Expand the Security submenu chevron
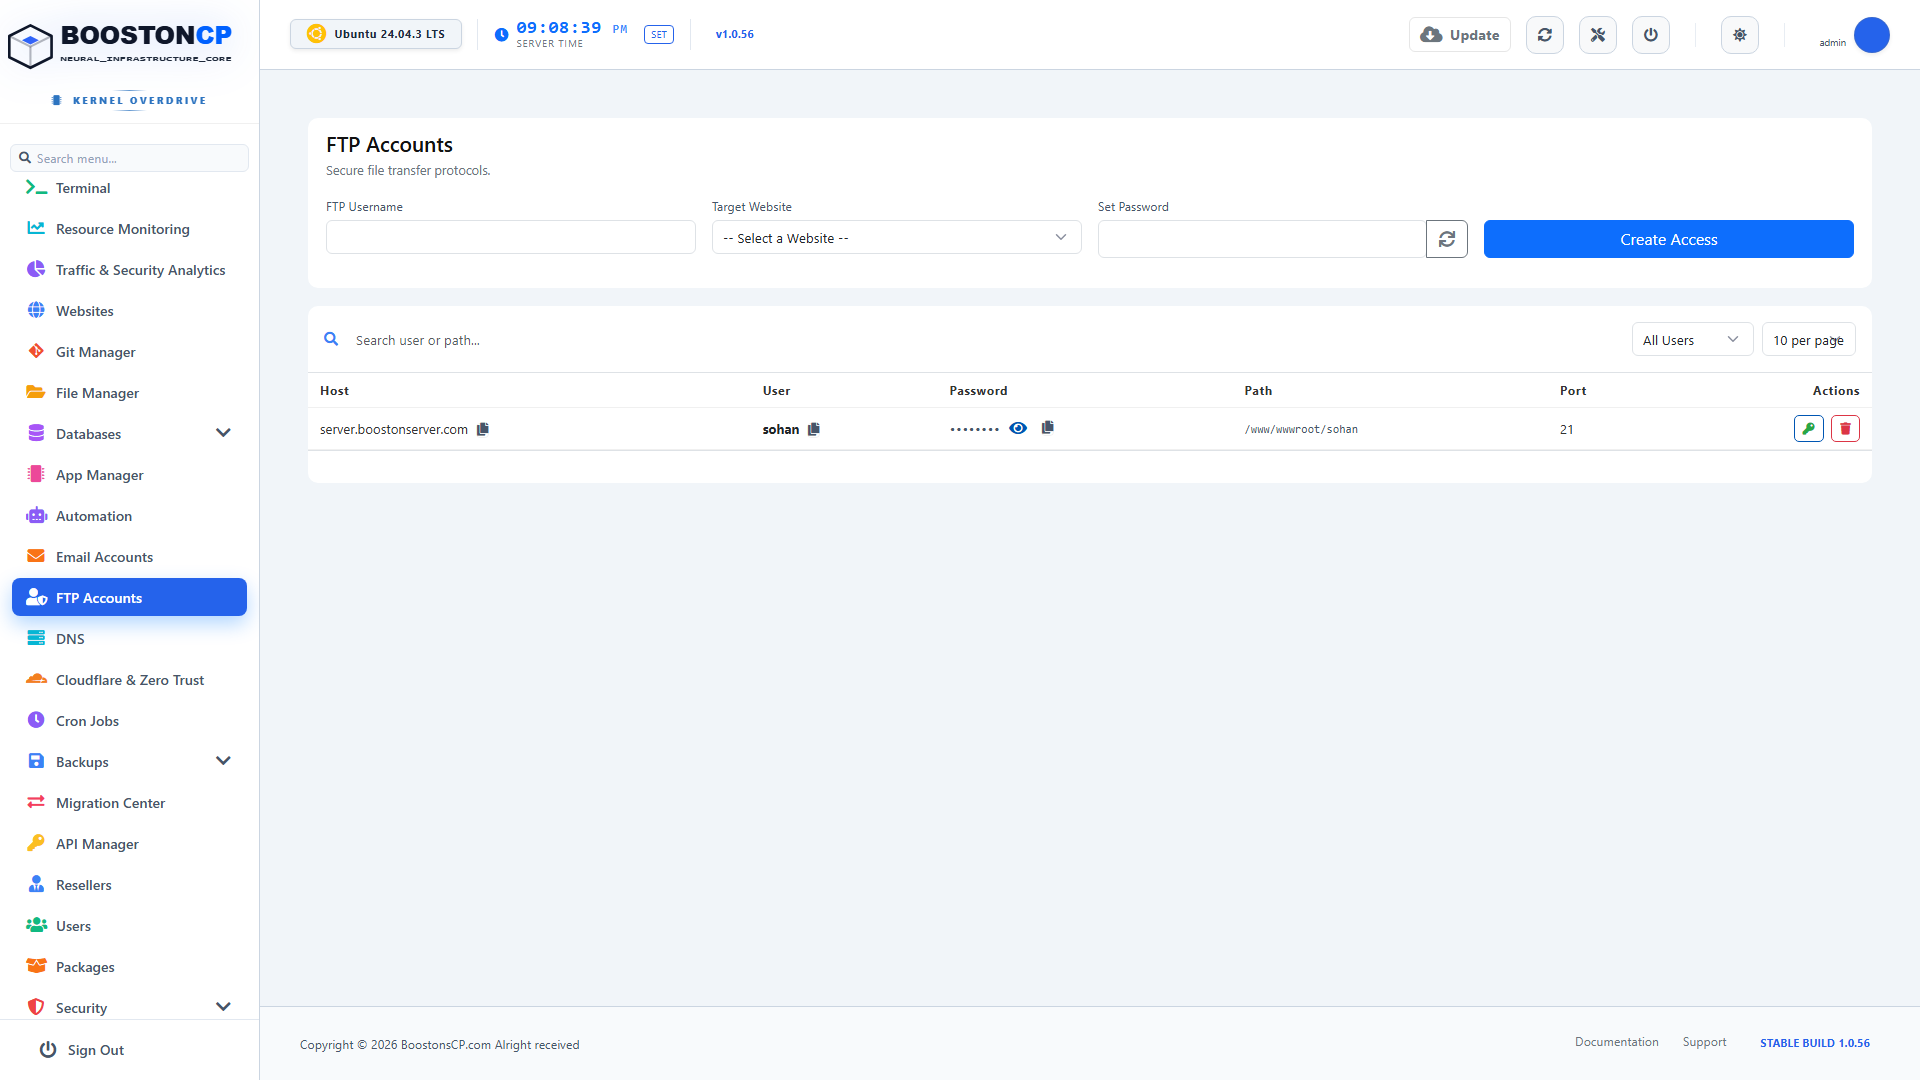This screenshot has width=1920, height=1080. click(x=223, y=1007)
